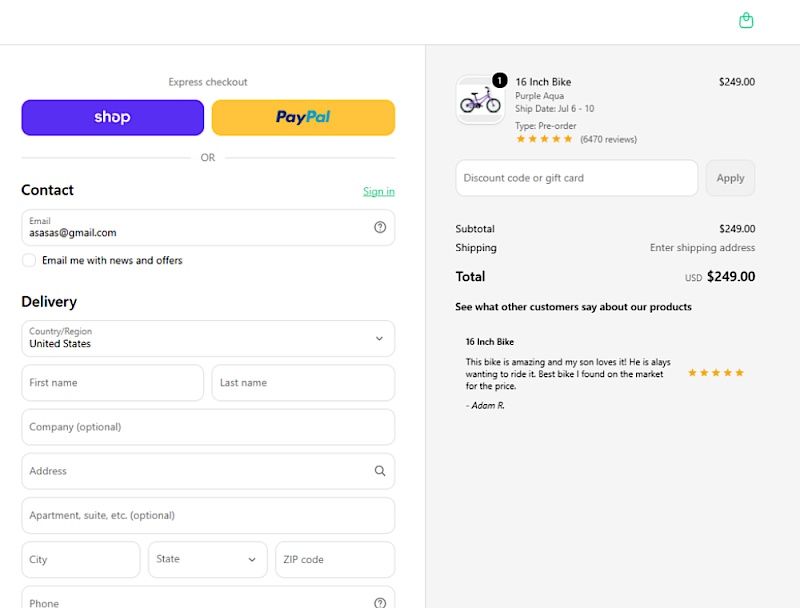Screen dimensions: 800x608
Task: Enable Email me with news and offers
Action: click(29, 260)
